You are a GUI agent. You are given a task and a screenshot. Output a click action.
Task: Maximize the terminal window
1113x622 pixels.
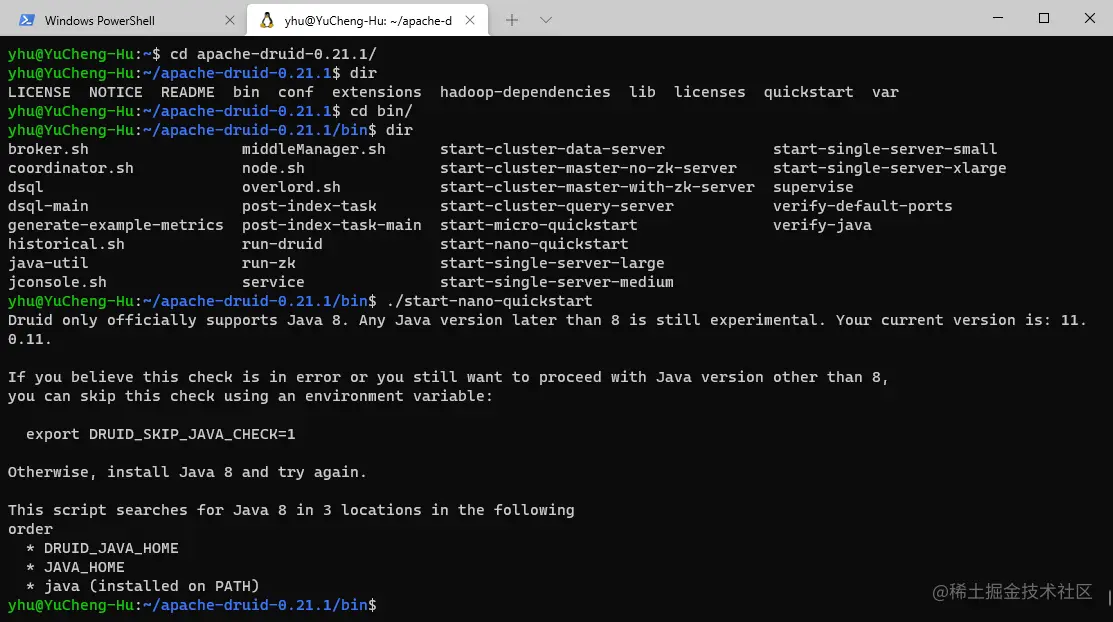(x=1043, y=18)
